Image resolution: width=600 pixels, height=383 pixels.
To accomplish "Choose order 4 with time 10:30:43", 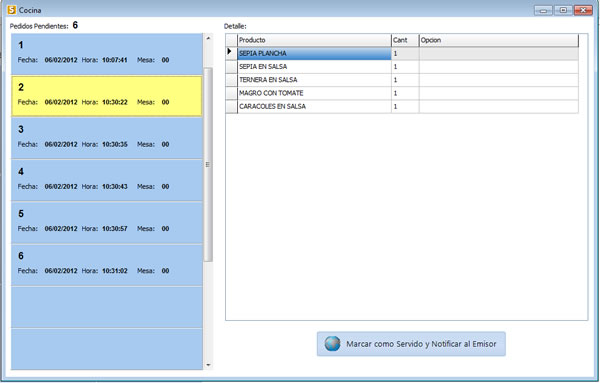I will click(x=107, y=180).
